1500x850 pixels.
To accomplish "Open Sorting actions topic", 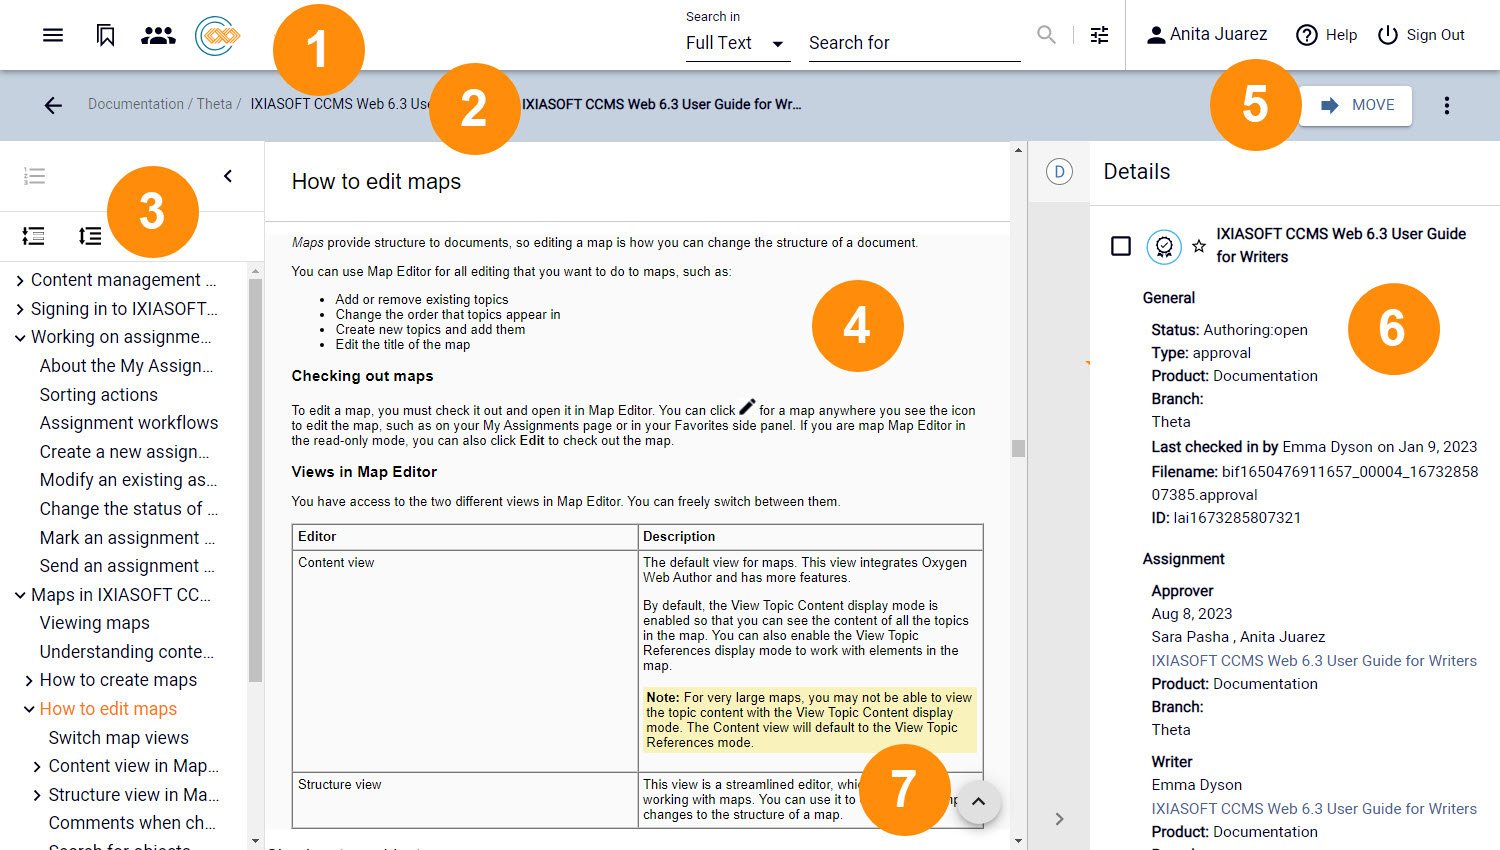I will coord(99,395).
